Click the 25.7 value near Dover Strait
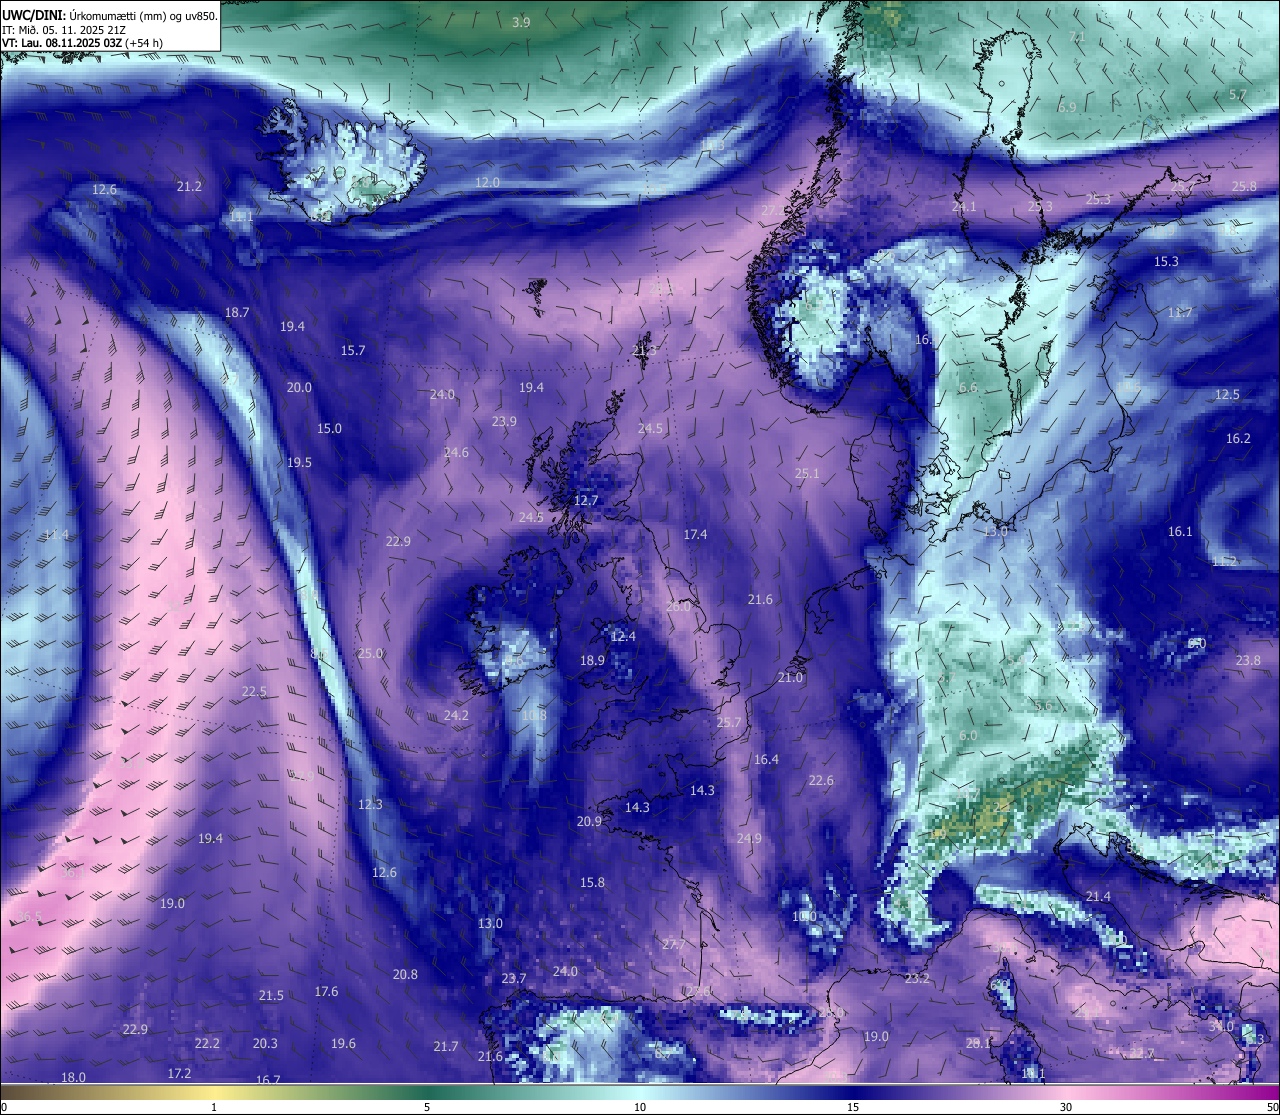Image resolution: width=1280 pixels, height=1115 pixels. (729, 722)
